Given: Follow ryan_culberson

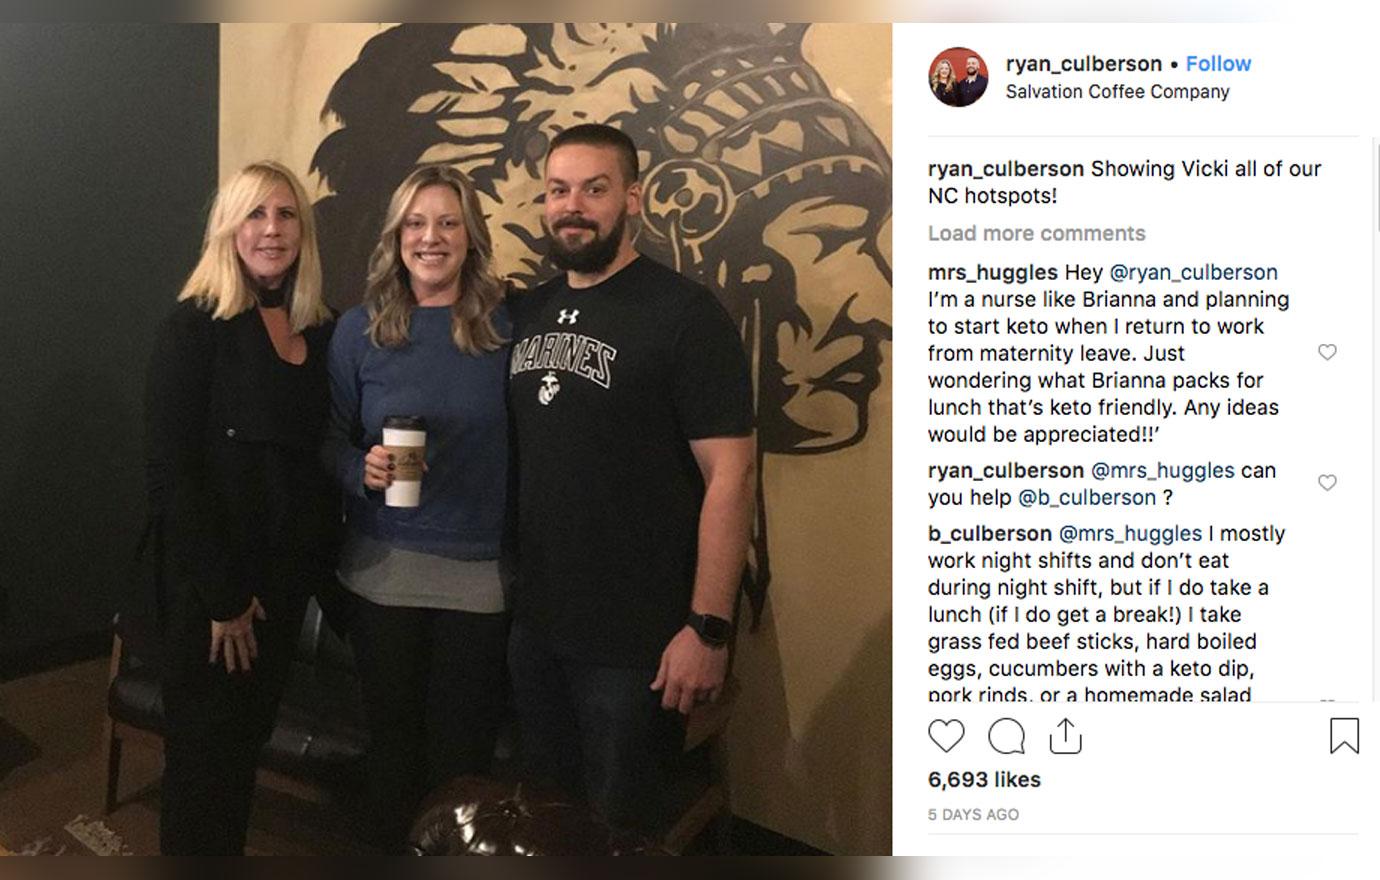Looking at the screenshot, I should coord(1218,64).
